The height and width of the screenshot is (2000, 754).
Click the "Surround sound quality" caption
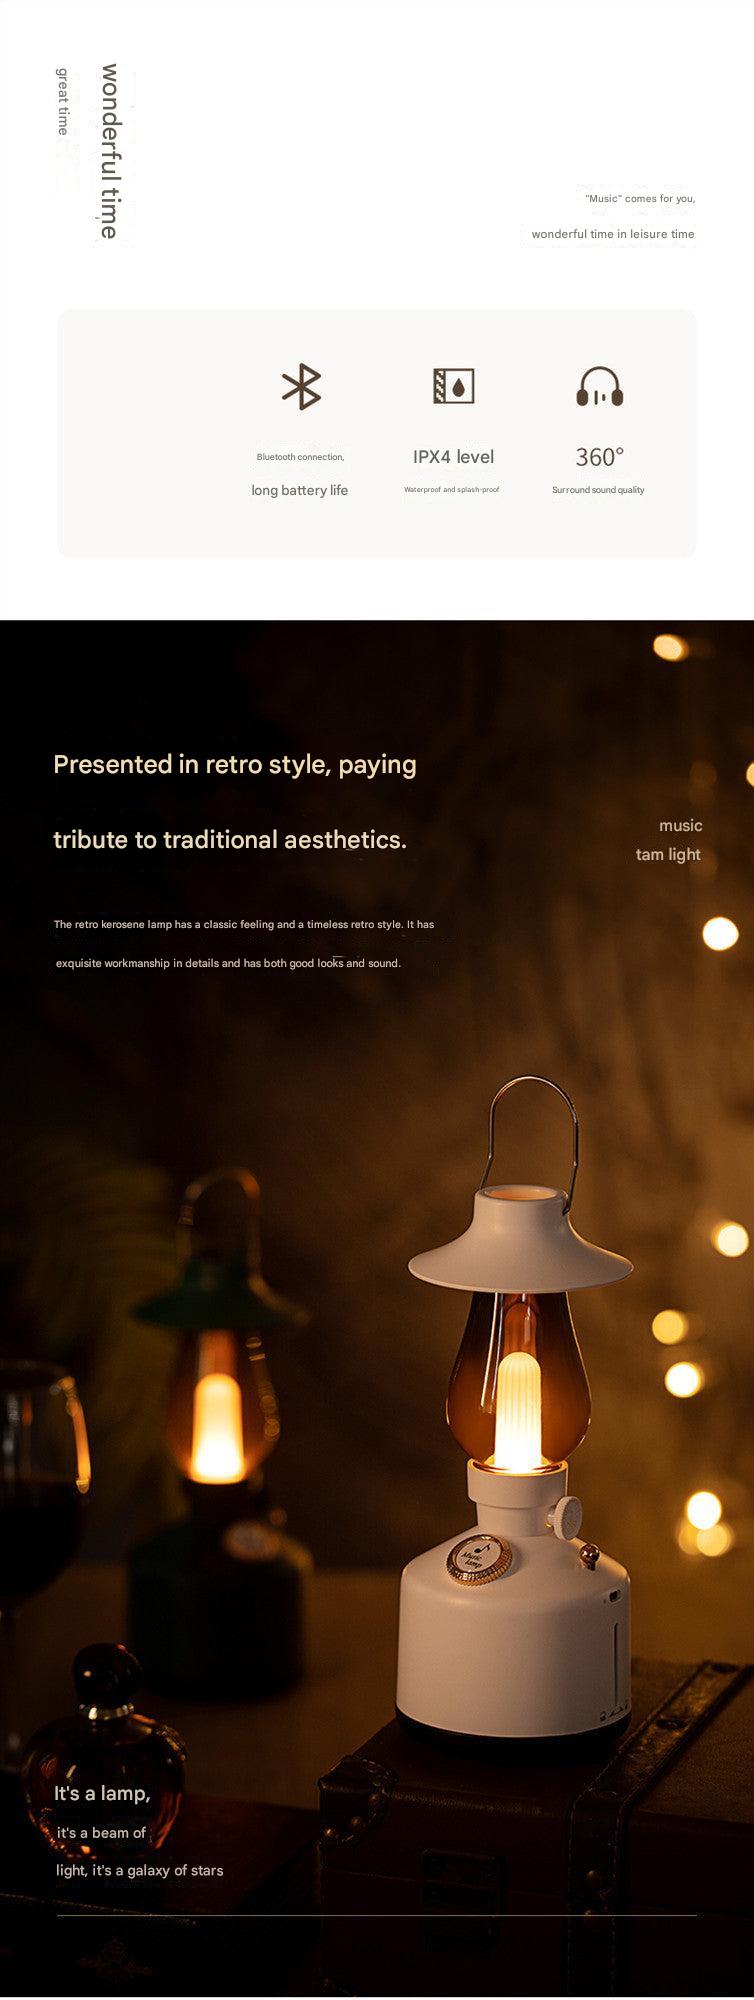click(x=598, y=490)
